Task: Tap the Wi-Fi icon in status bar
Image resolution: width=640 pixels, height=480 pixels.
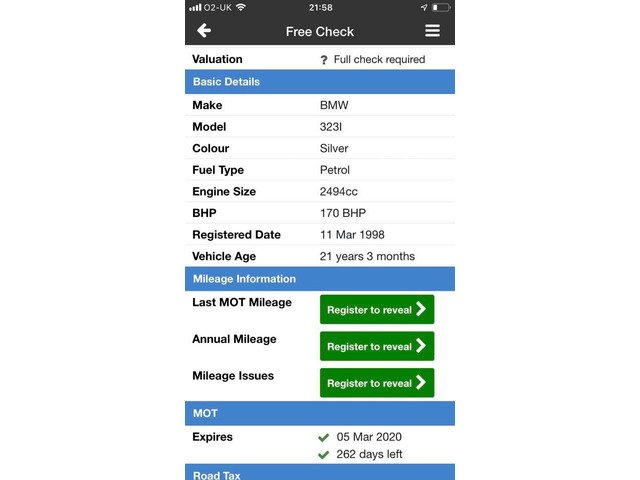Action: tap(241, 7)
